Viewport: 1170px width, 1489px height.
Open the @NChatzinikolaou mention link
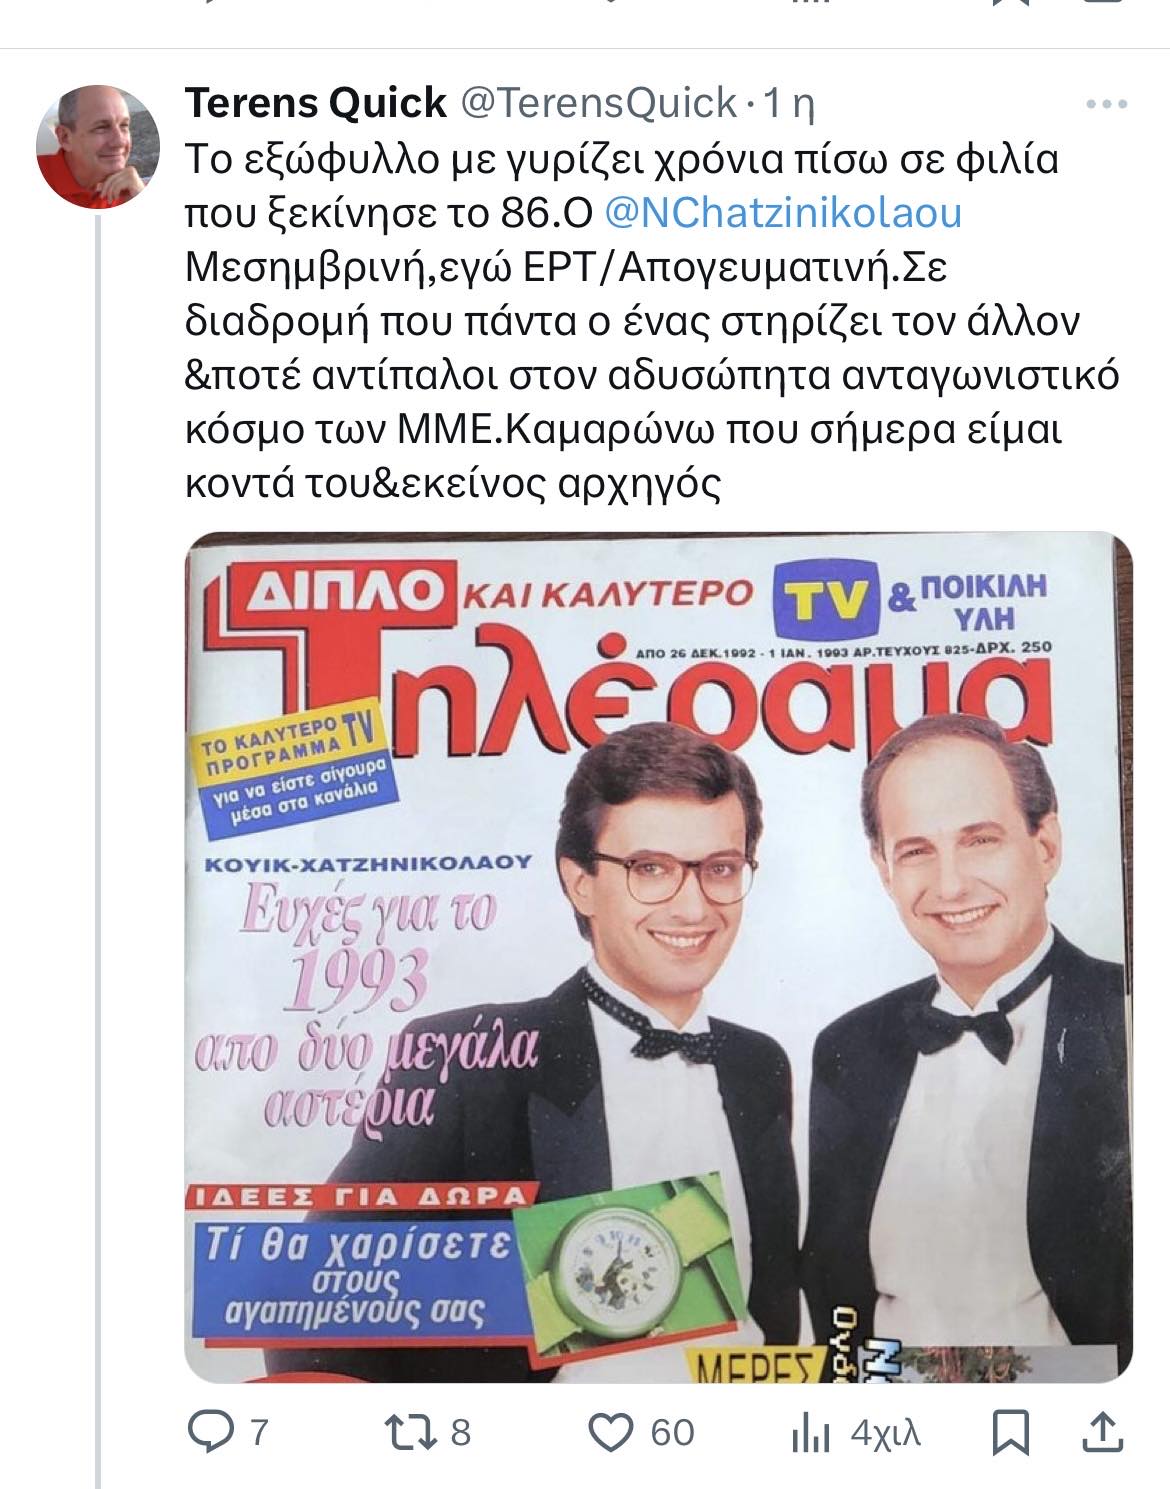(784, 213)
